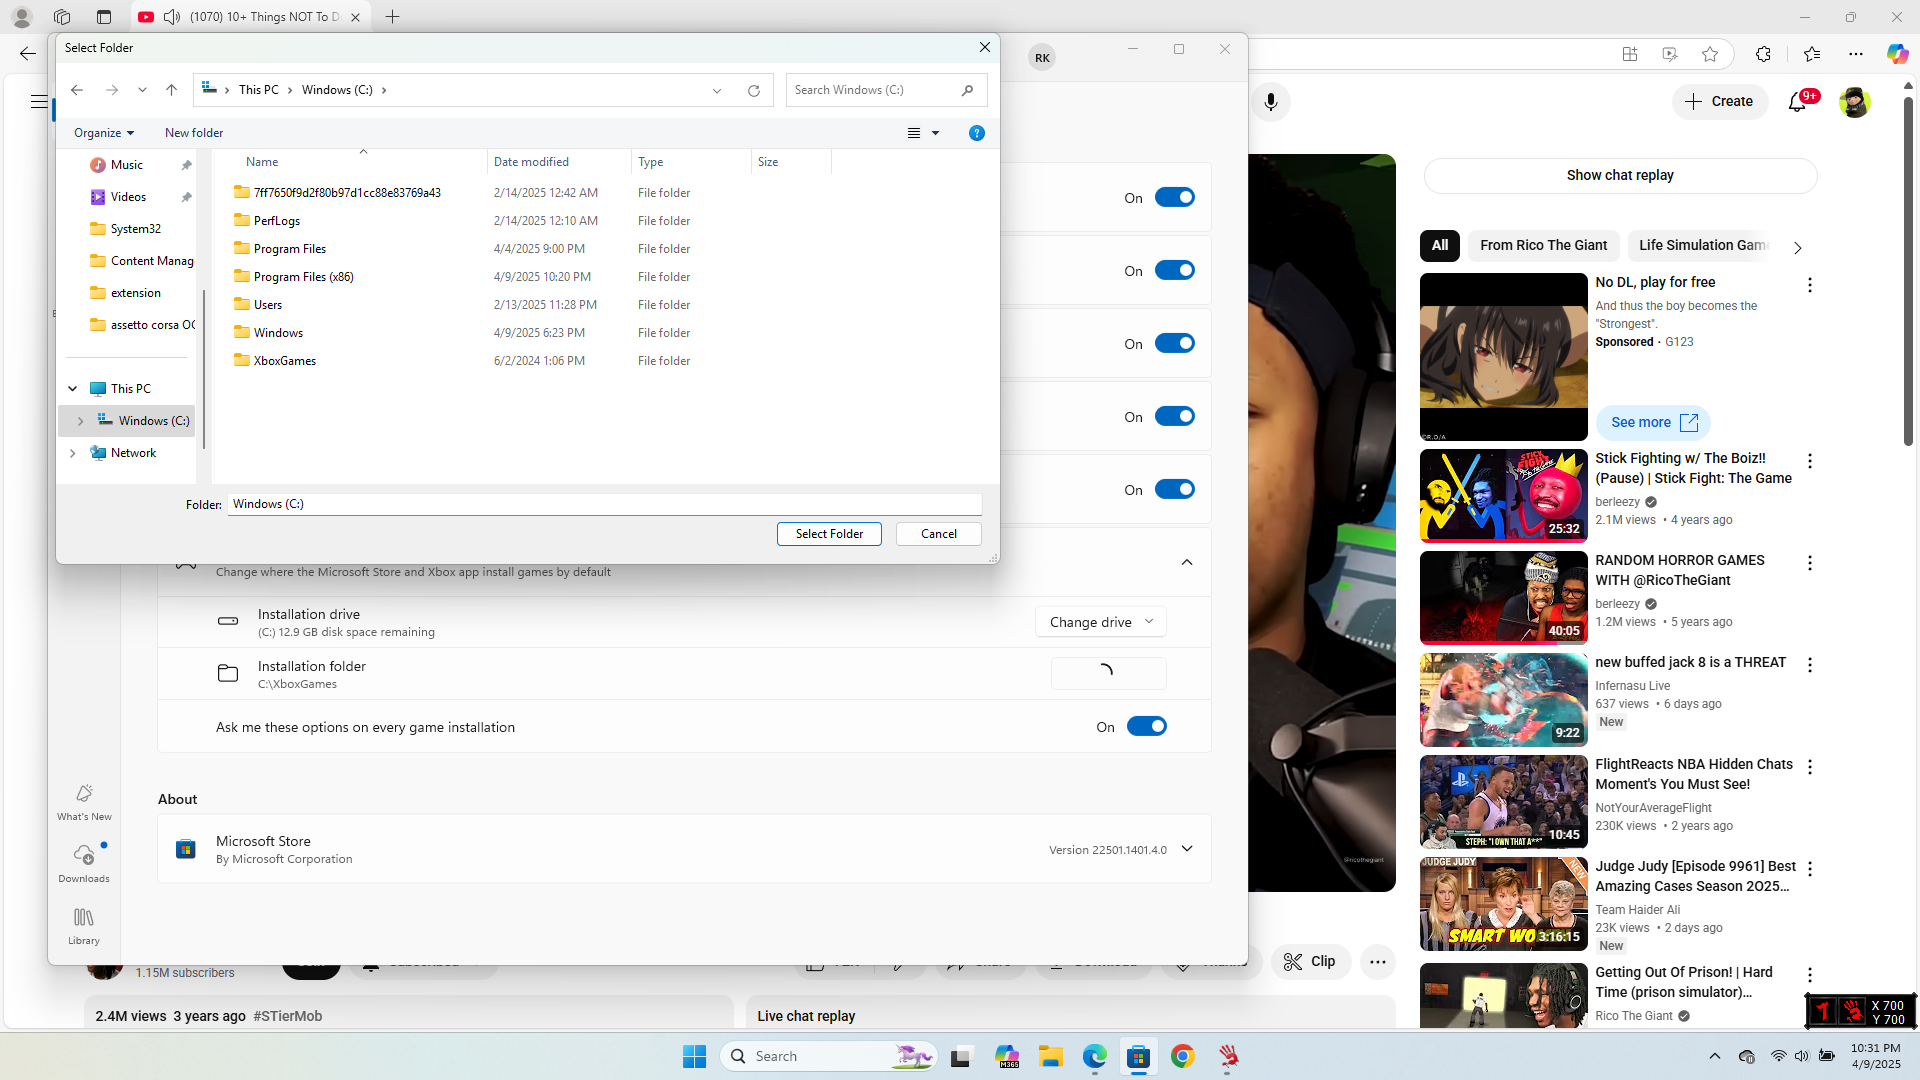This screenshot has height=1080, width=1920.
Task: Select the All filter chip
Action: tap(1440, 246)
